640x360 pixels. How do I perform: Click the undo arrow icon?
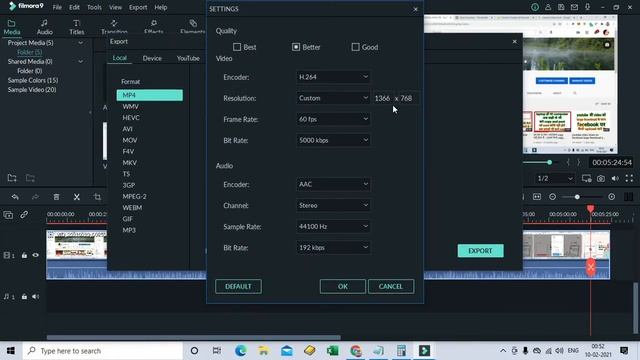click(15, 197)
